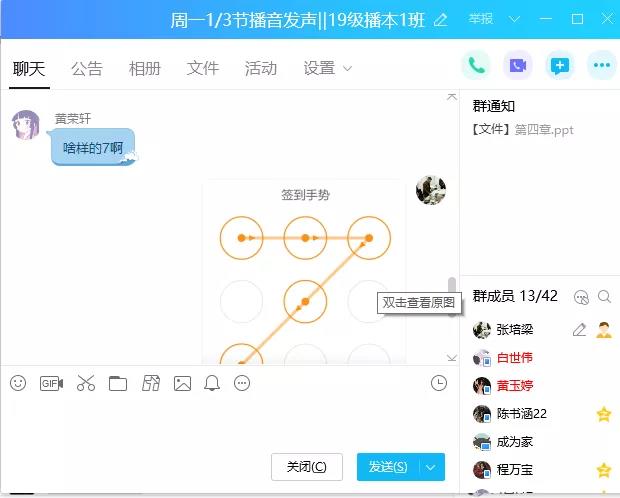The image size is (620, 498).
Task: Open the emoji picker
Action: (x=18, y=383)
